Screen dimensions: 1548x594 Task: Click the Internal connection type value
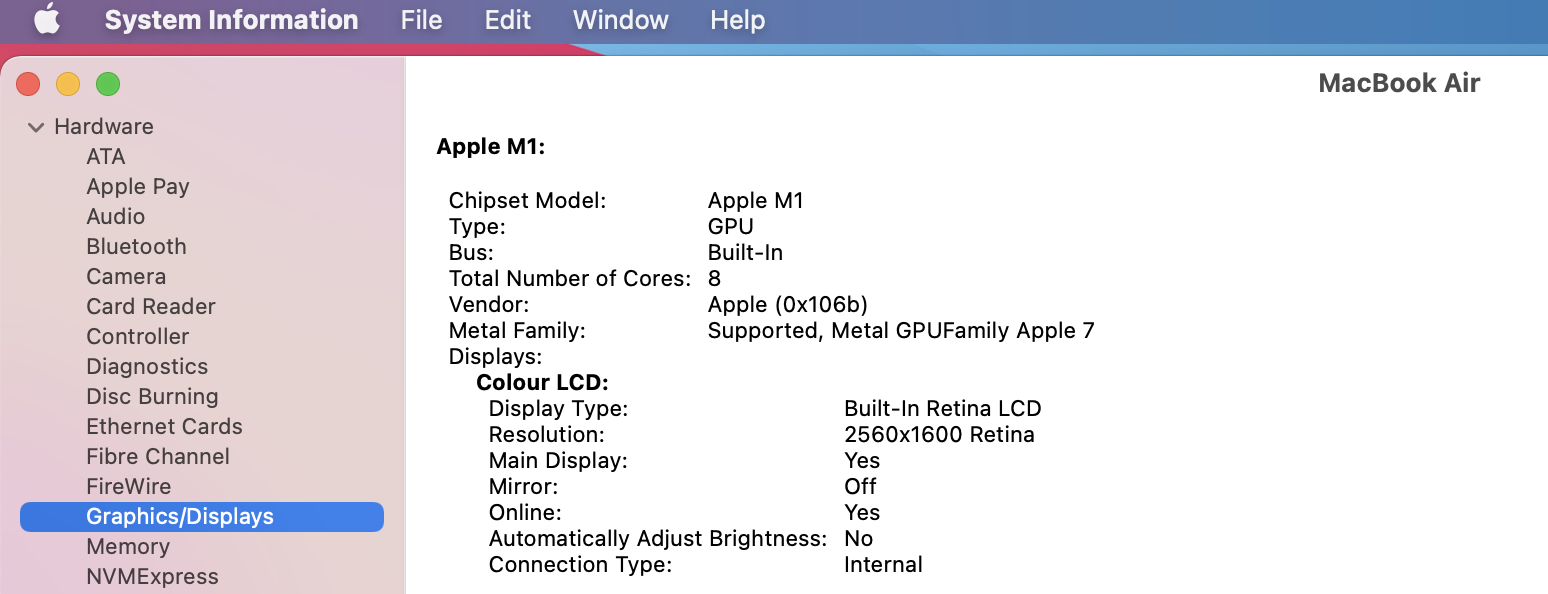pyautogui.click(x=883, y=564)
